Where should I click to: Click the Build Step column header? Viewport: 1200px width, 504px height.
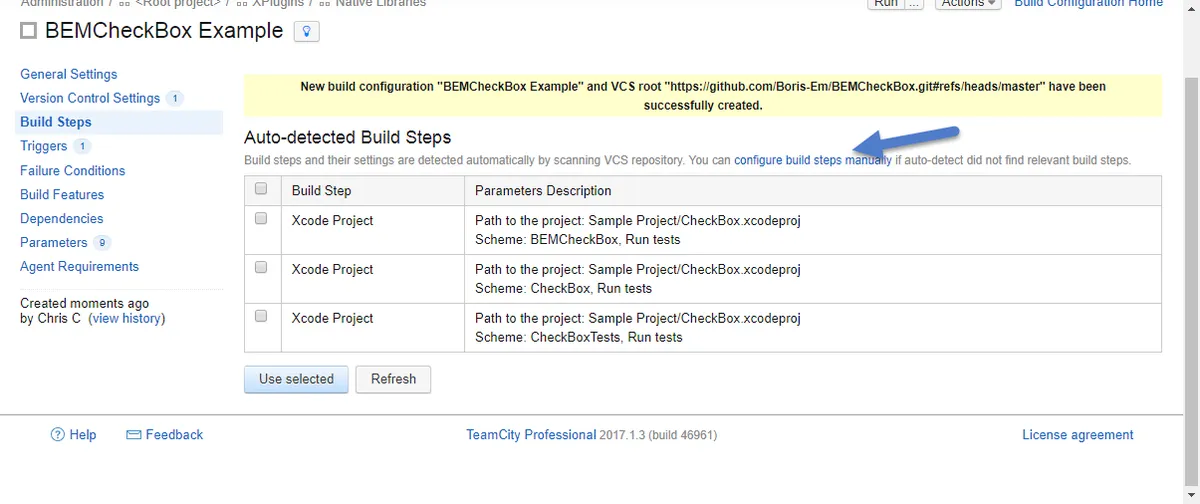coord(321,190)
